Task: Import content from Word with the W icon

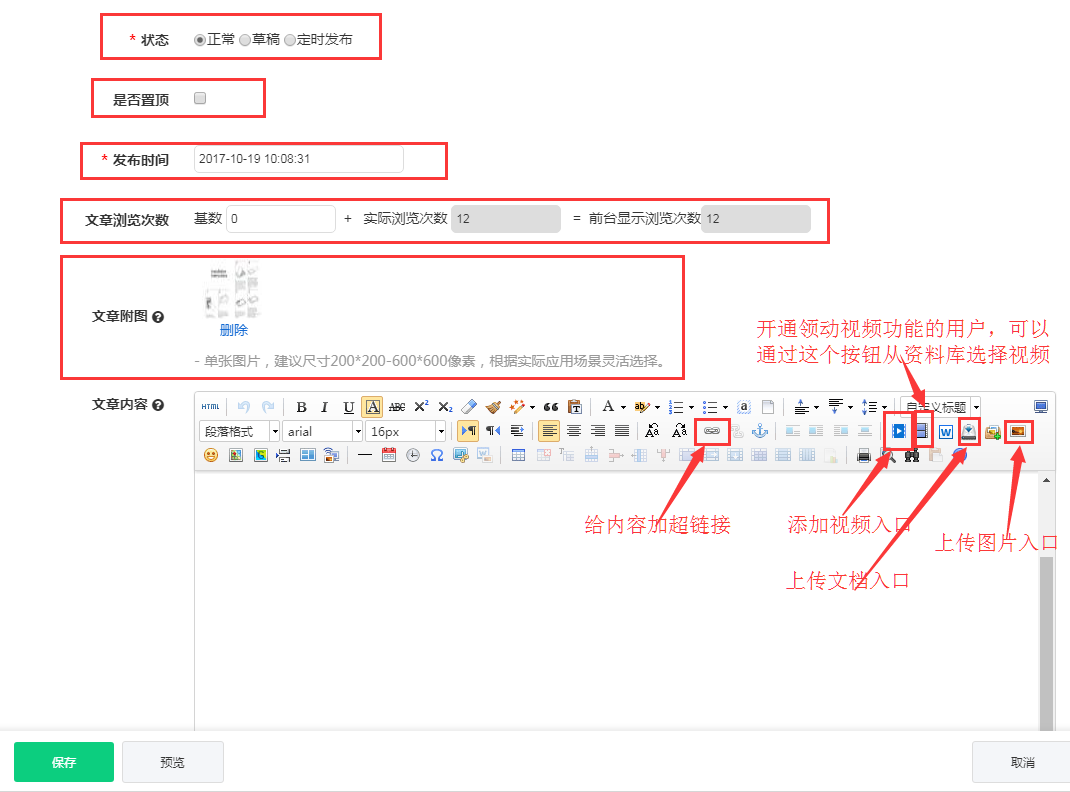Action: 945,431
